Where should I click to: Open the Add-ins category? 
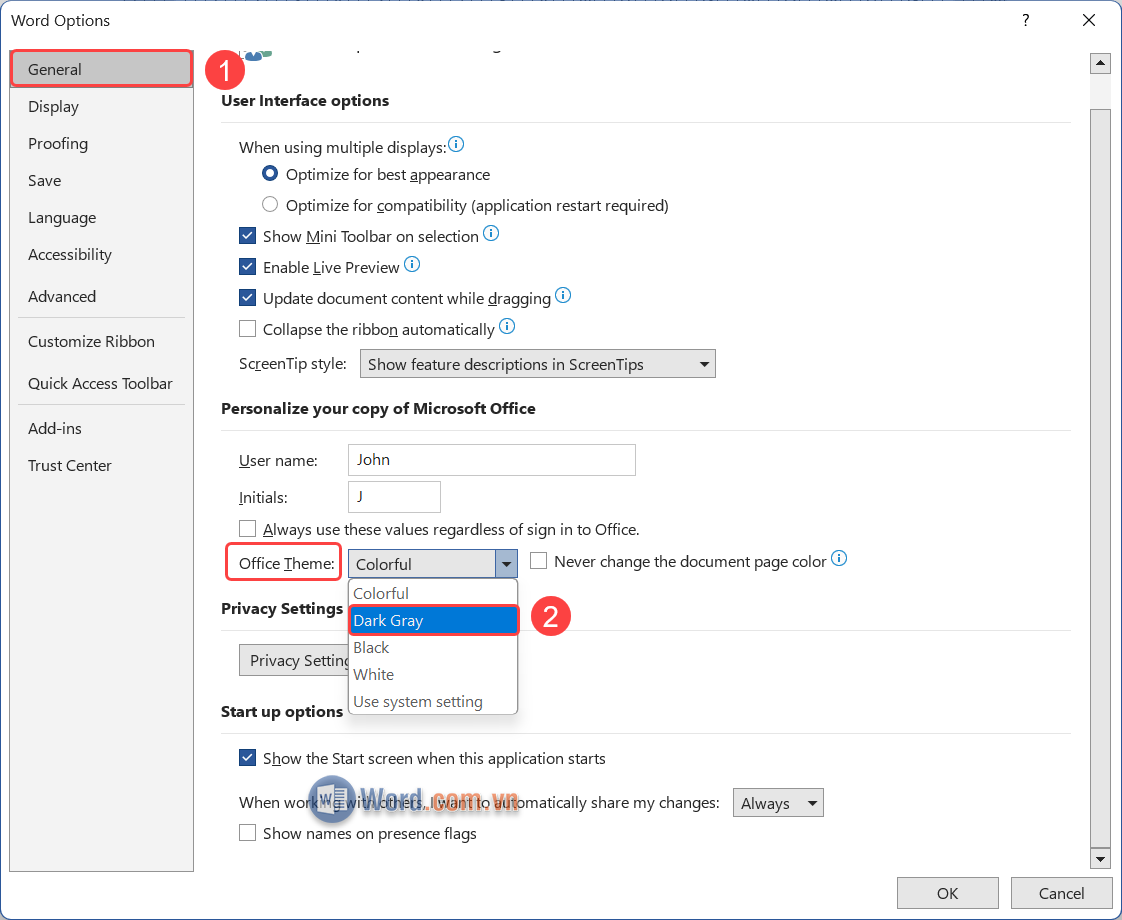102,429
